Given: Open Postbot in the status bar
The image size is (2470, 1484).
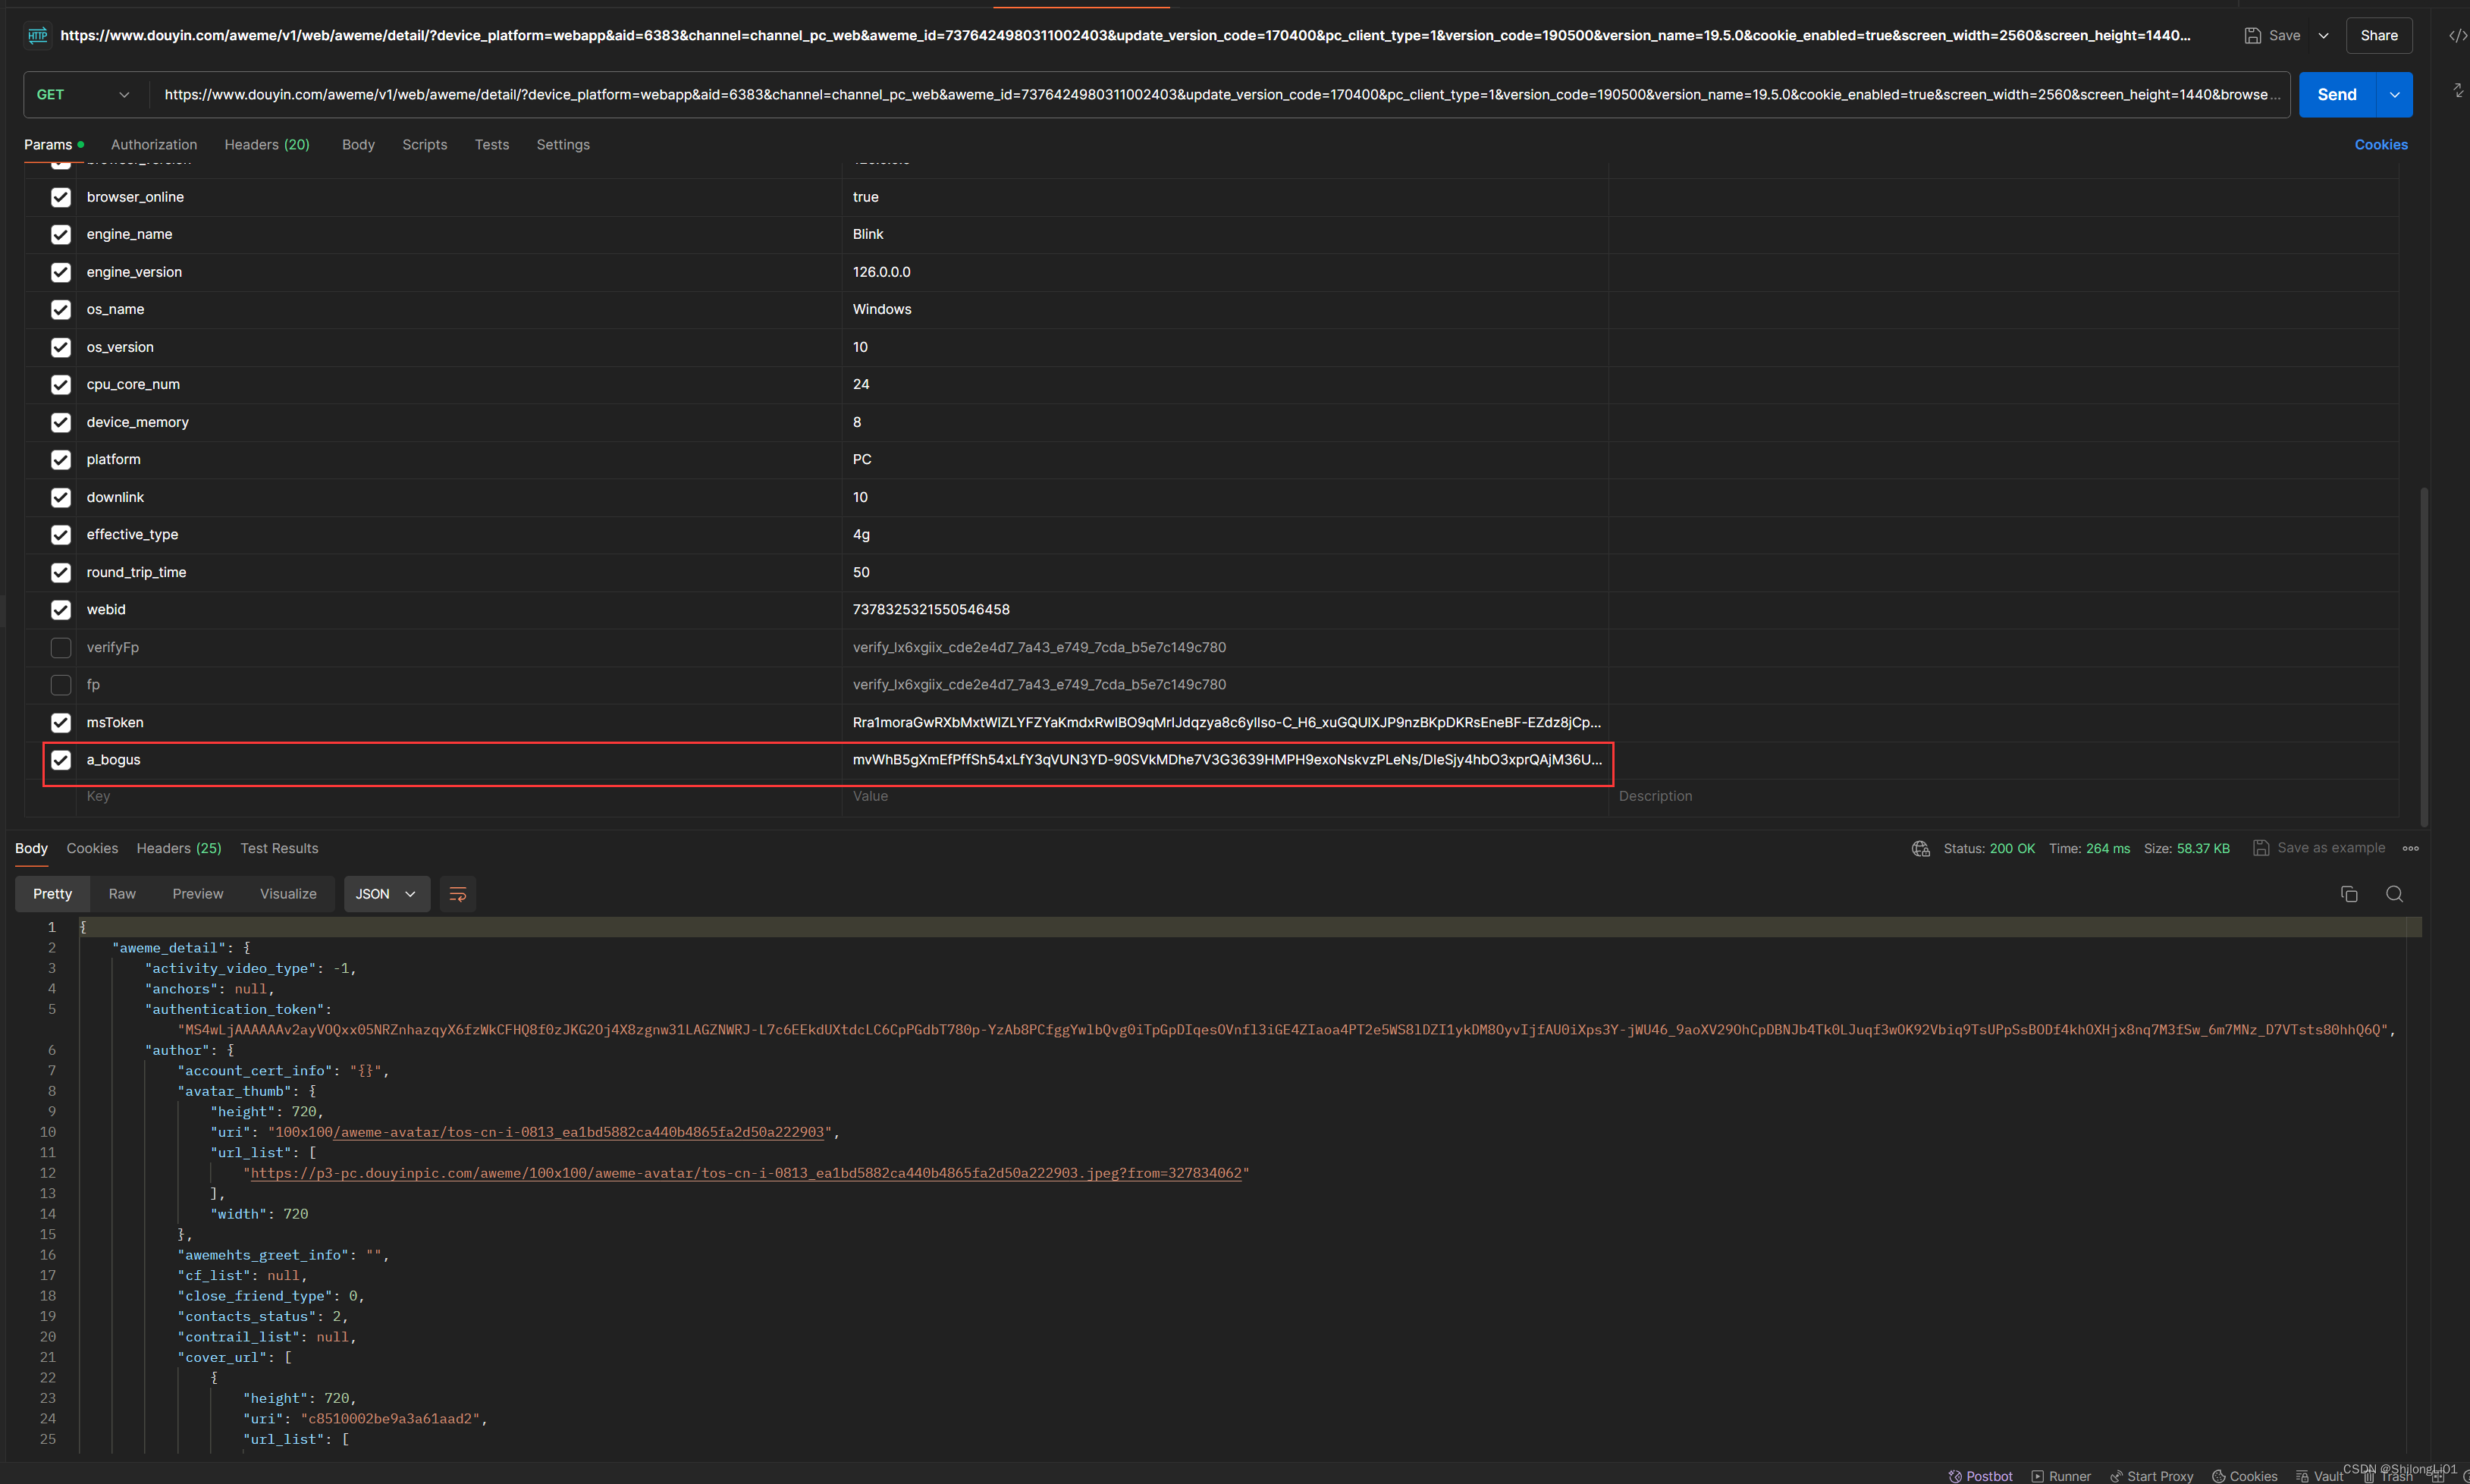Looking at the screenshot, I should [x=1980, y=1476].
